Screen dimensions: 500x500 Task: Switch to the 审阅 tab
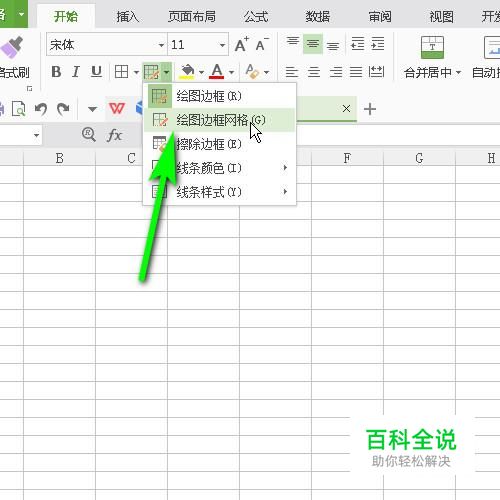(380, 16)
